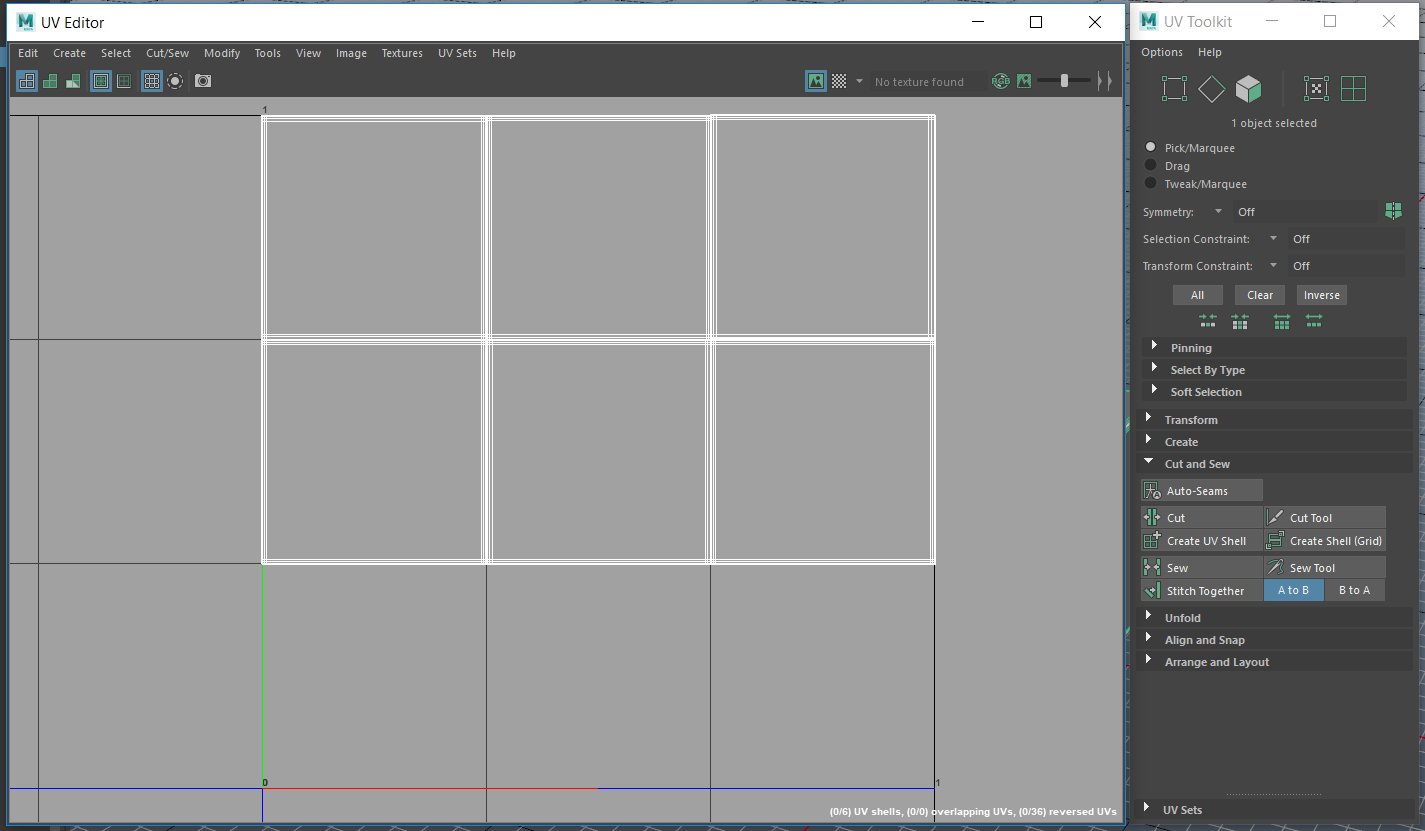
Task: Expand the UV Sets section in UV Toolkit
Action: [x=1274, y=809]
